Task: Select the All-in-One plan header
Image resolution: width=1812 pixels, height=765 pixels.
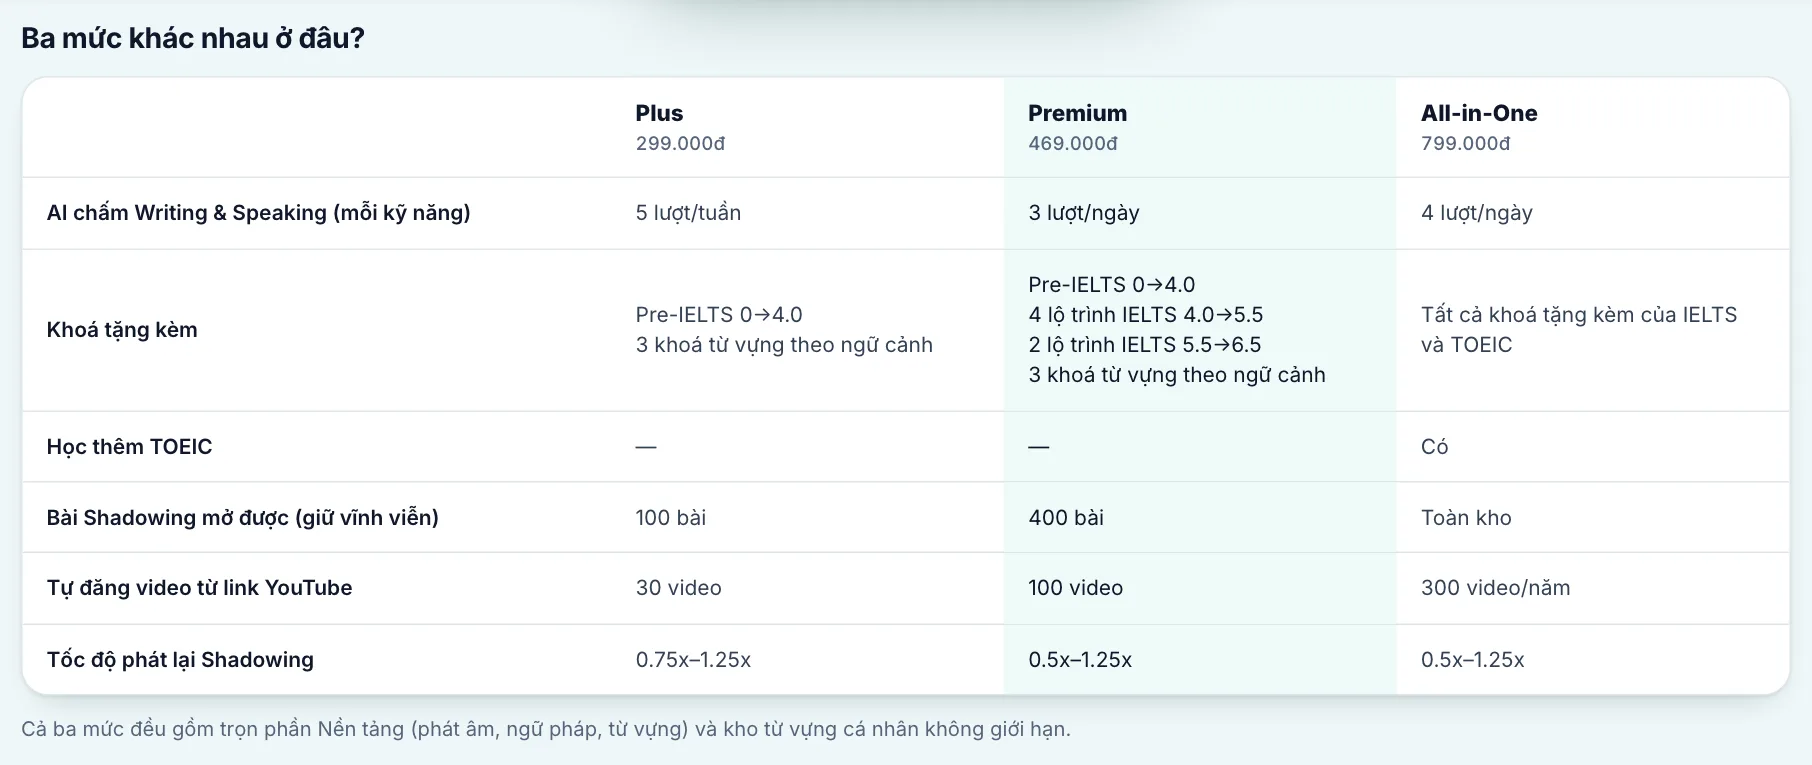Action: (1479, 113)
